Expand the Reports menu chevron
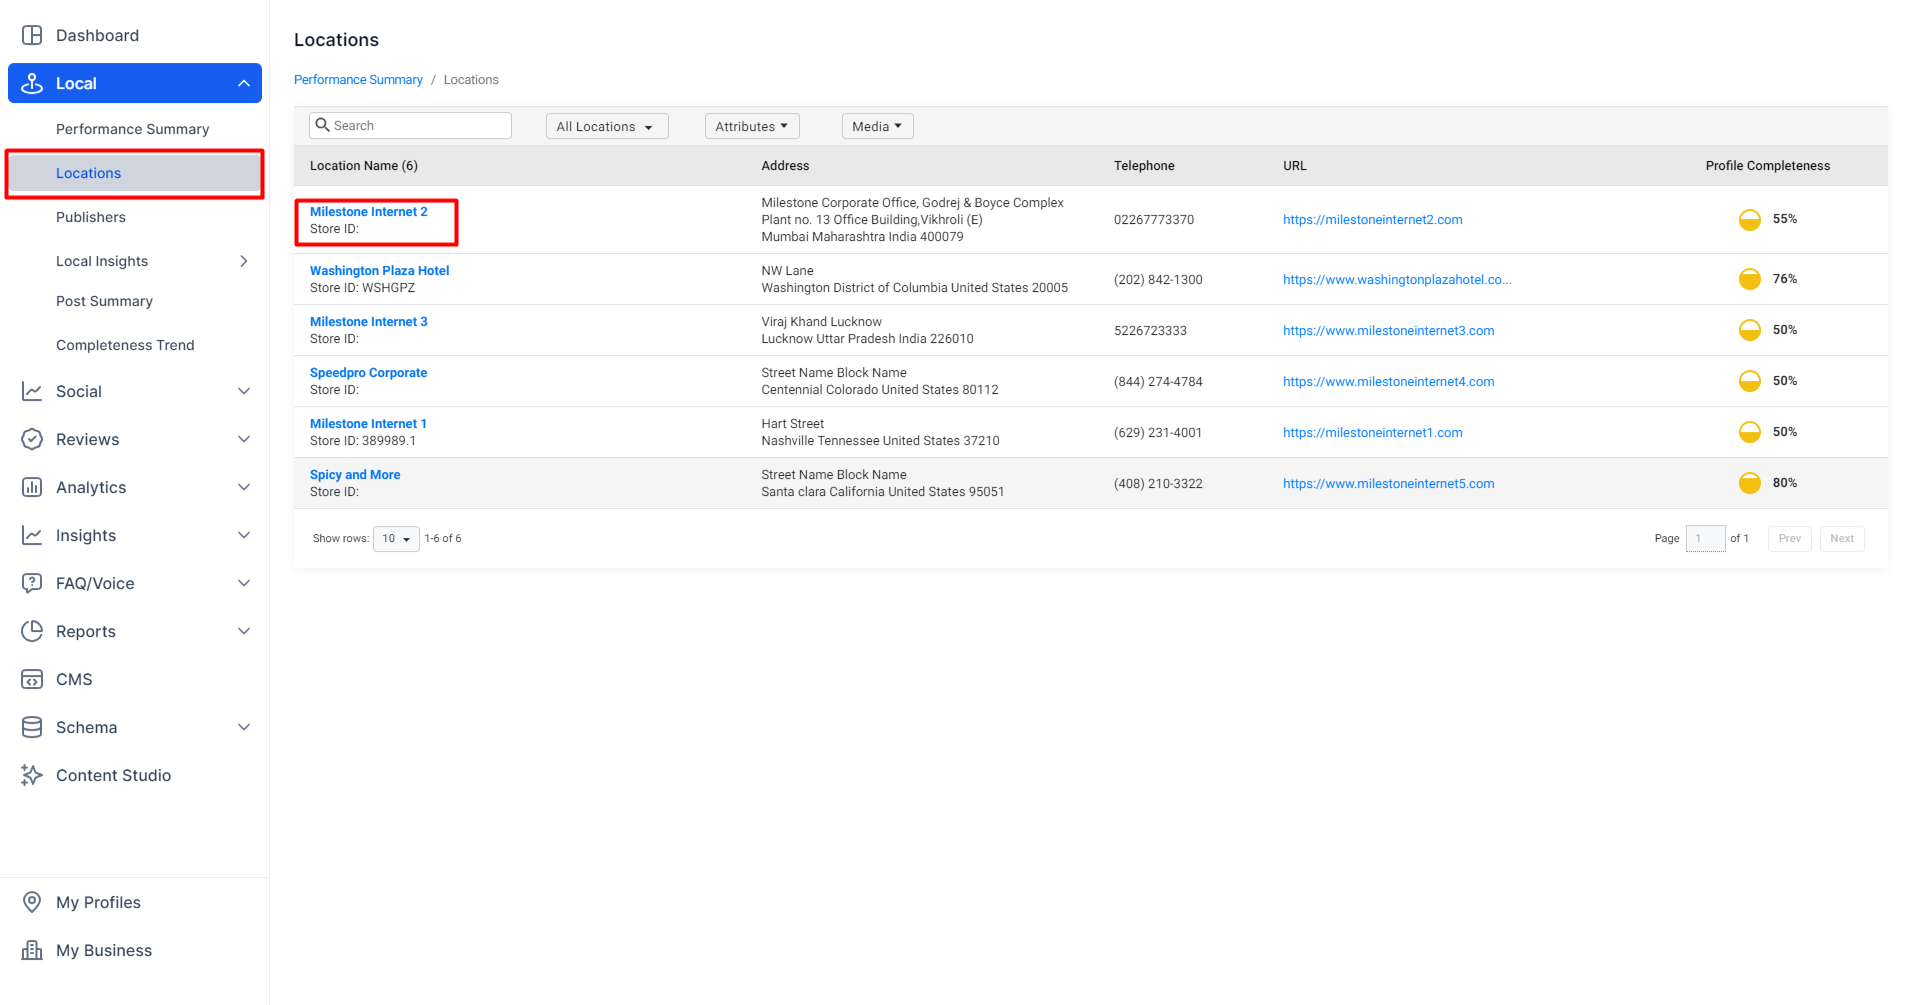Screen dimensions: 1919x1005 (x=244, y=631)
